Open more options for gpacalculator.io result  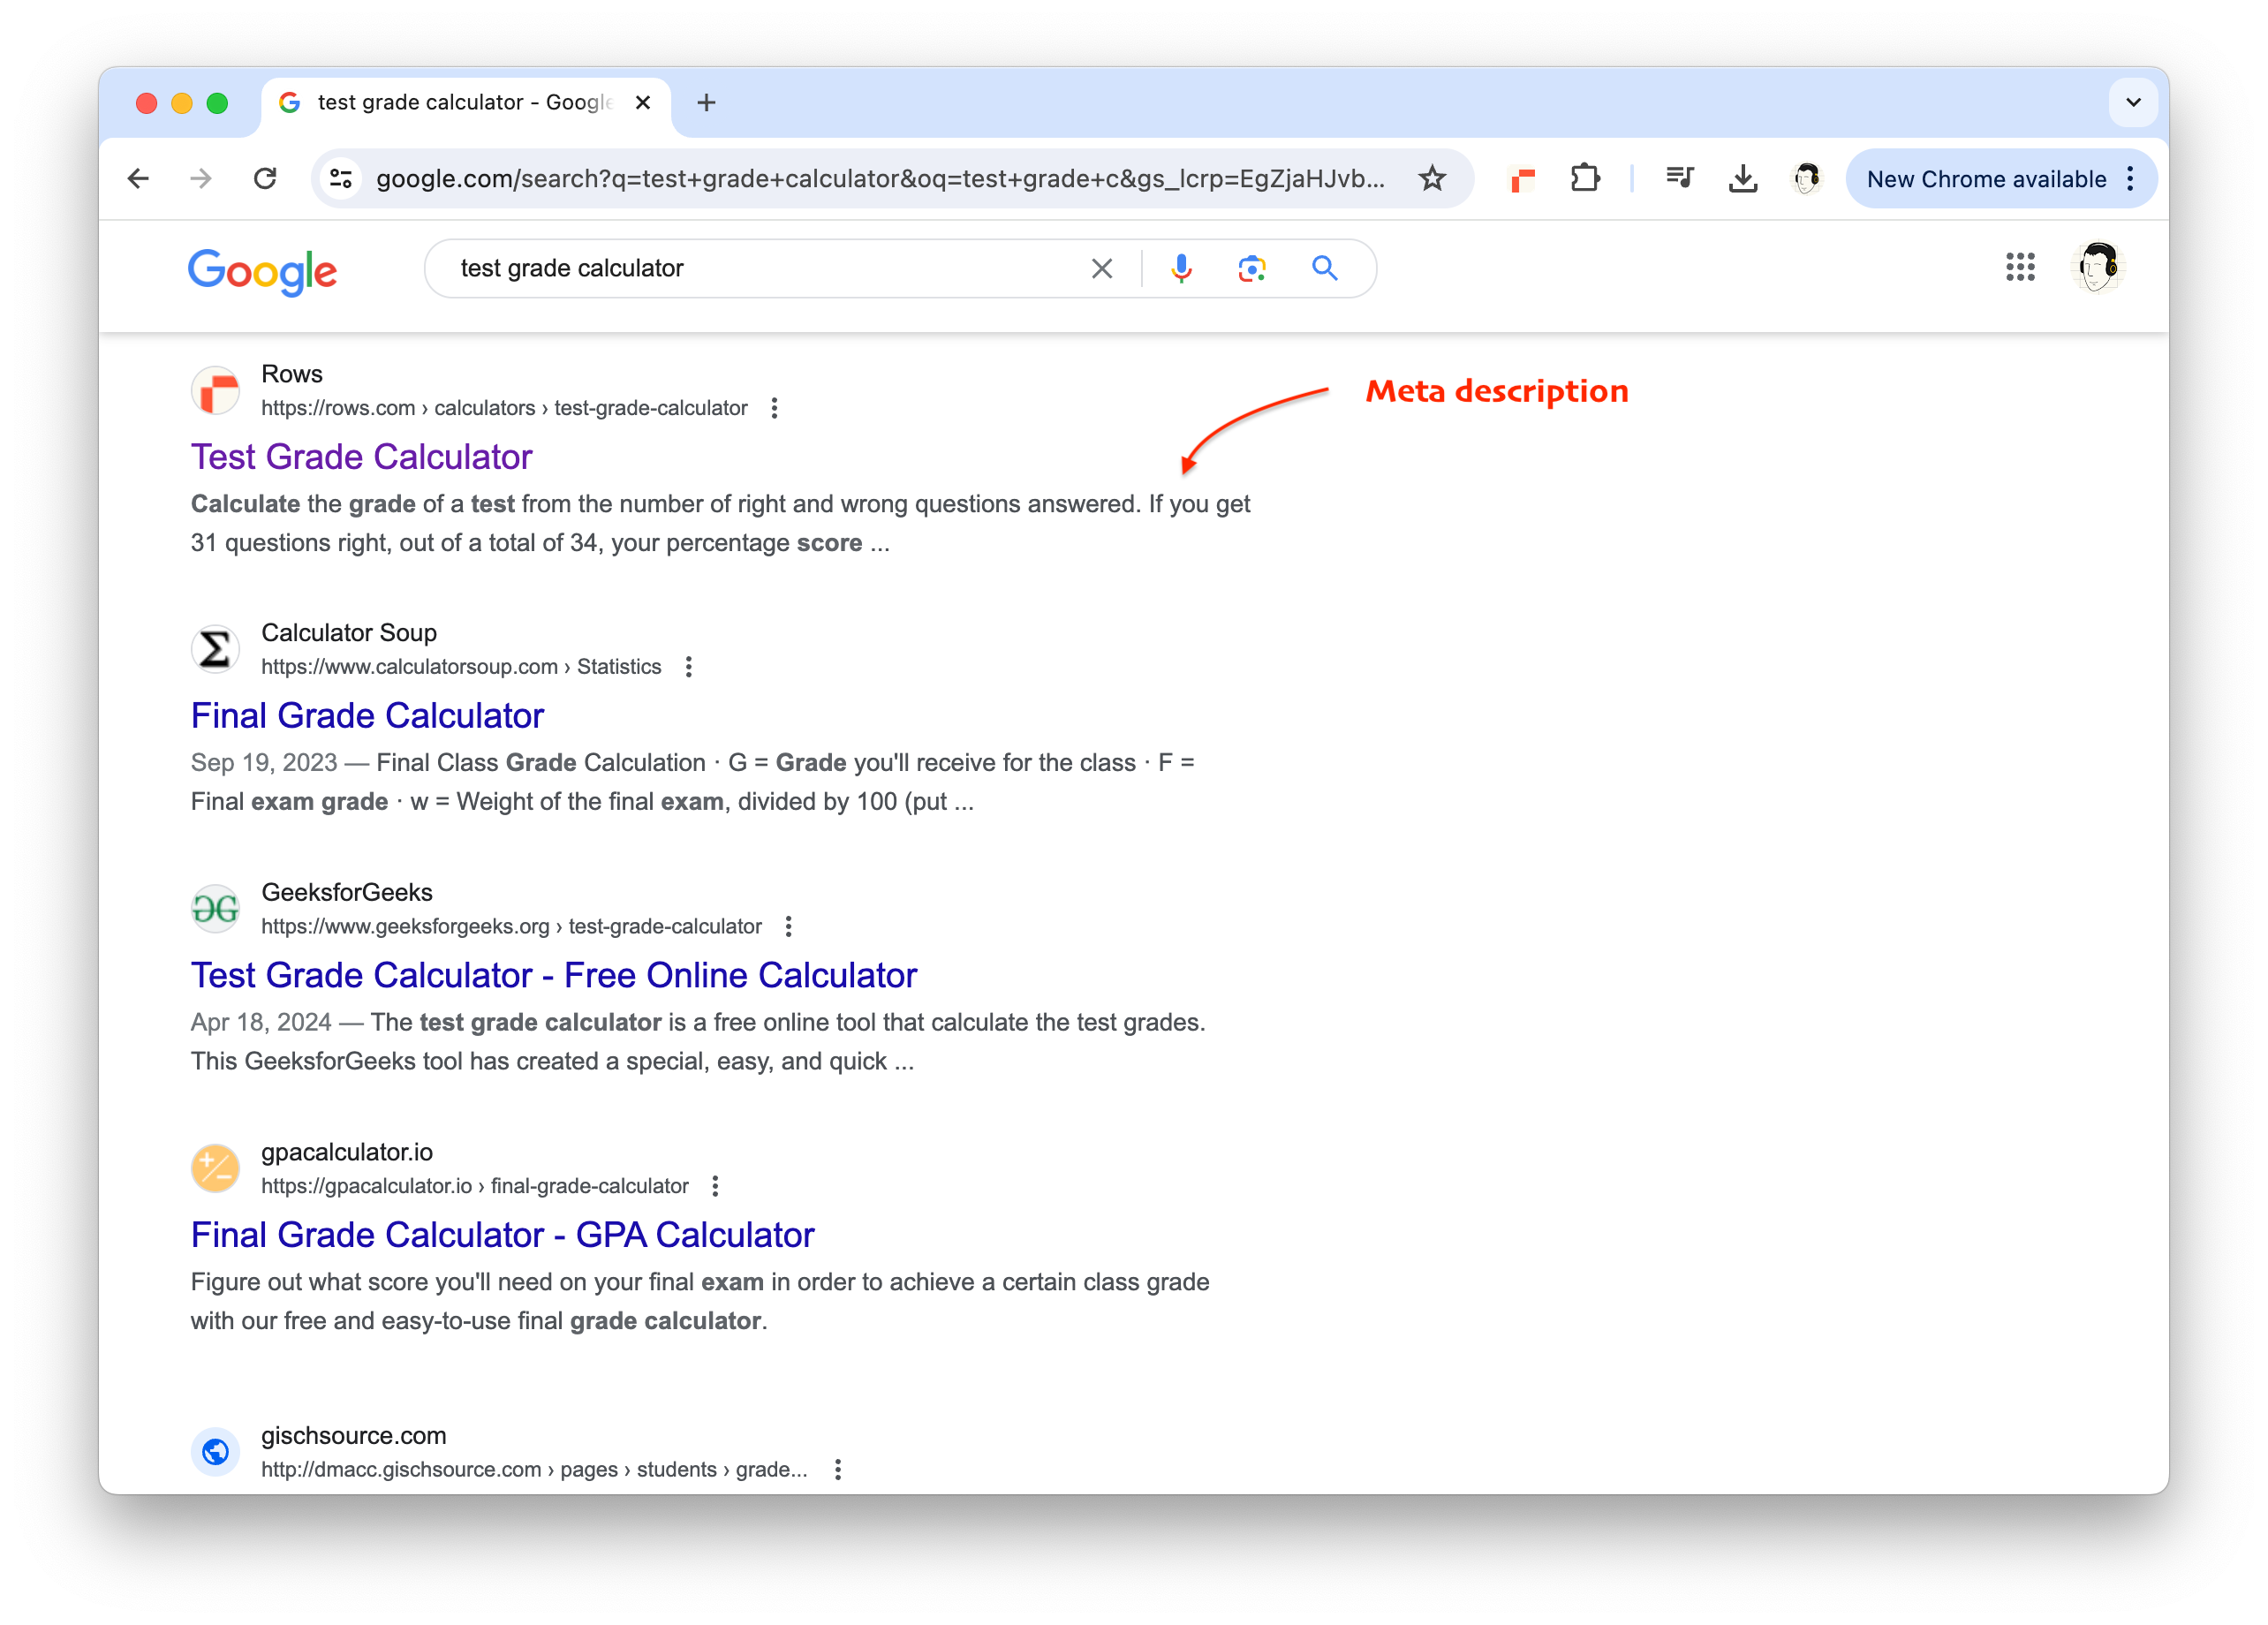[715, 1186]
